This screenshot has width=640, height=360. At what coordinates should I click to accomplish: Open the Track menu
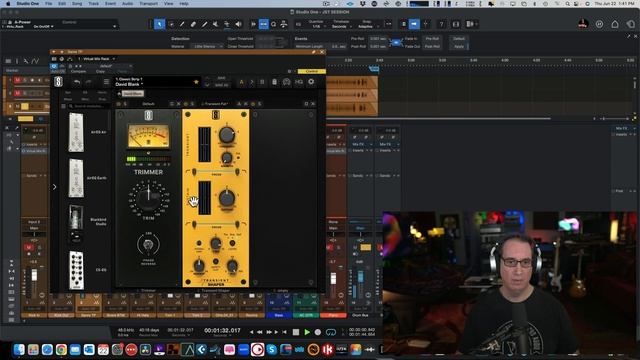pos(93,4)
